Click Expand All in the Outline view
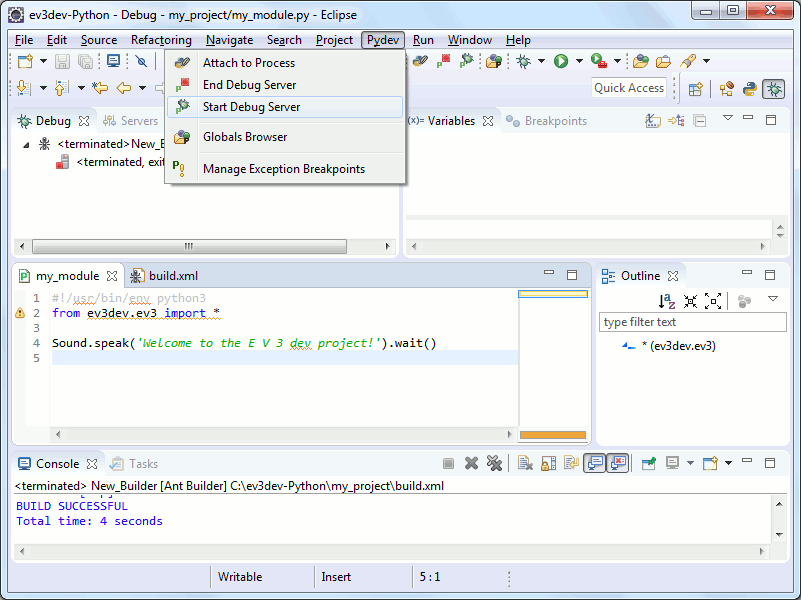Image resolution: width=801 pixels, height=600 pixels. 713,301
